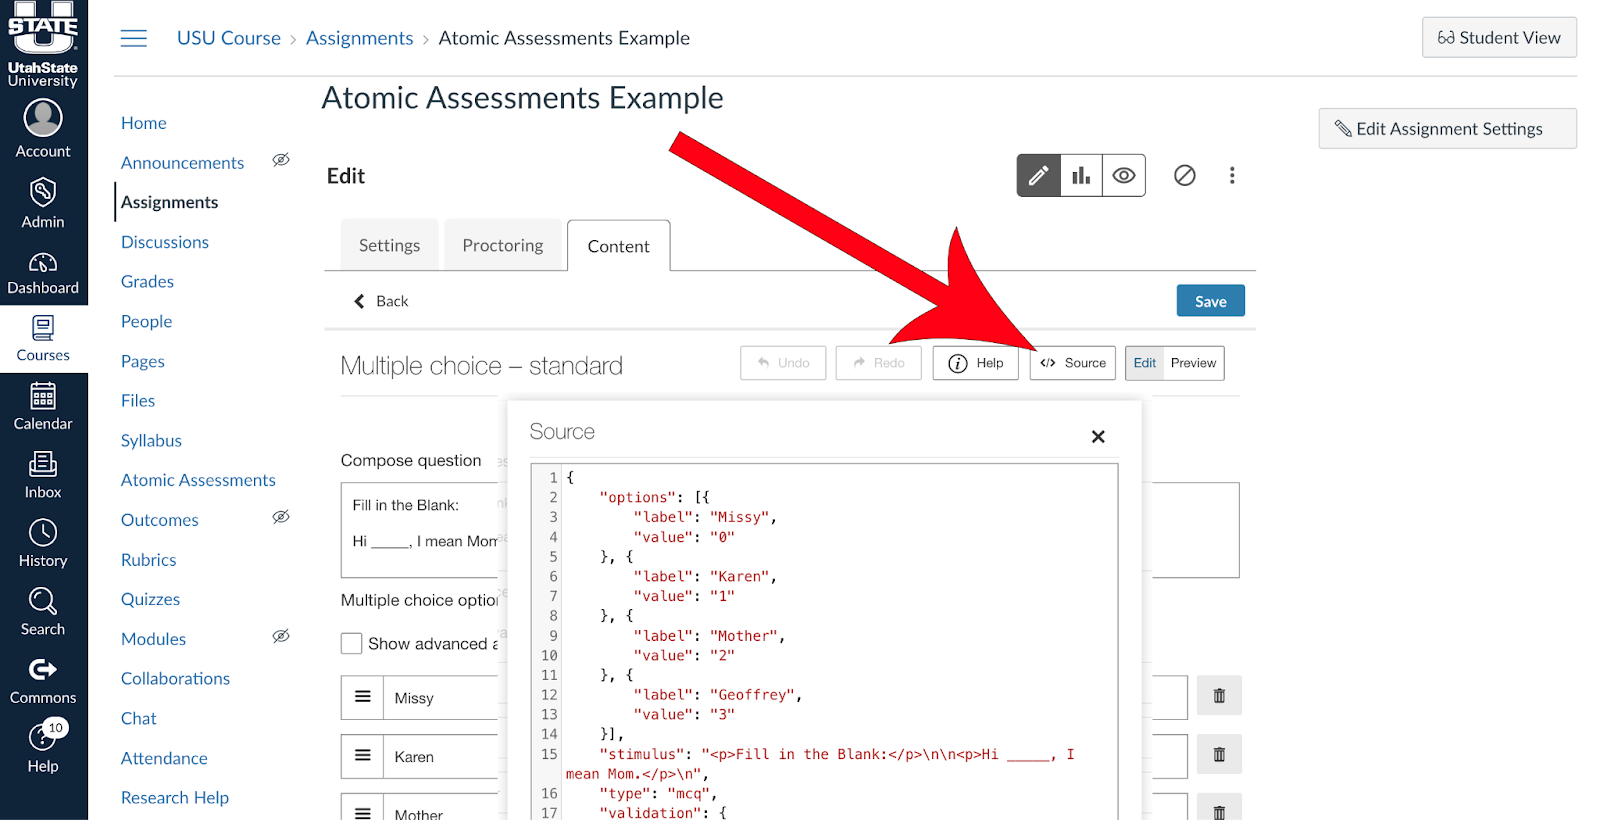Click the circle-slash unpublish icon
Viewport: 1600px width, 820px height.
(x=1185, y=176)
